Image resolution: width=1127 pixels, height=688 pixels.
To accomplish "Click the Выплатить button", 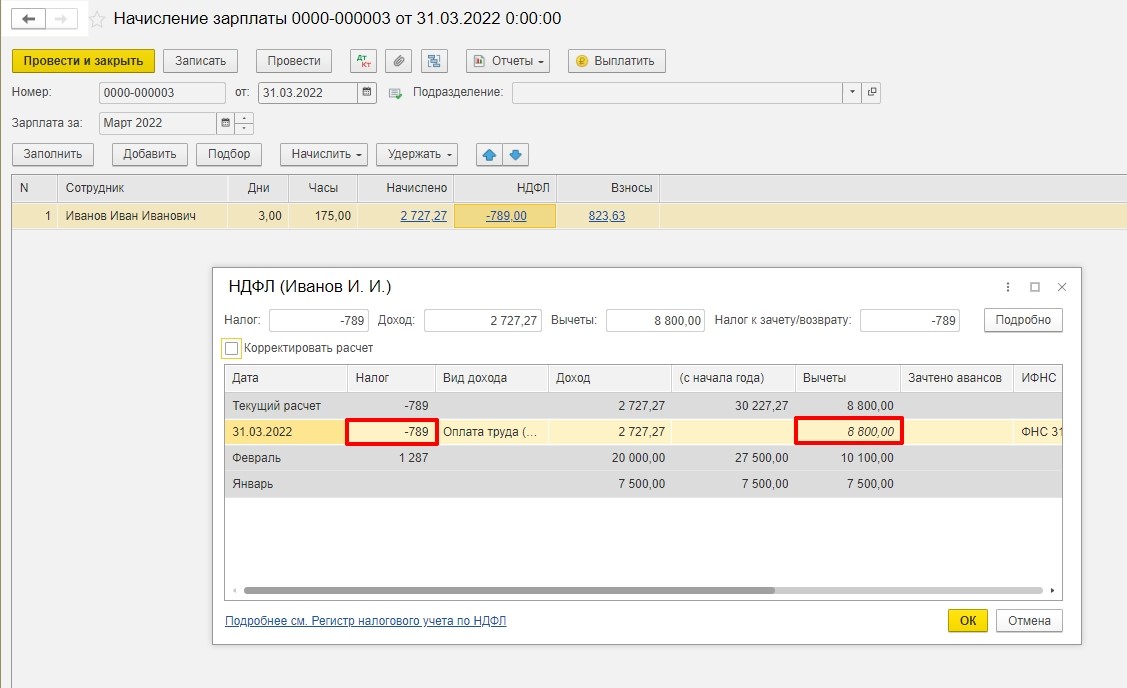I will (x=617, y=61).
